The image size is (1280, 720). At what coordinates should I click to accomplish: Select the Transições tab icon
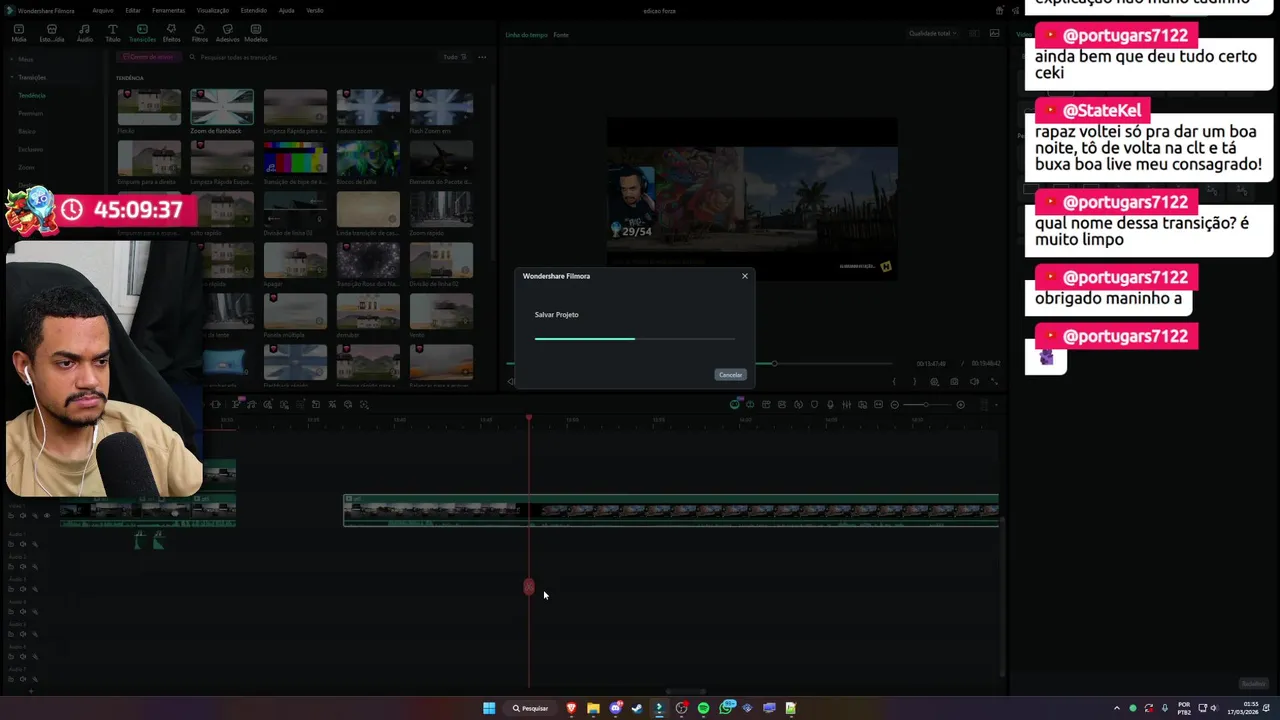[142, 32]
